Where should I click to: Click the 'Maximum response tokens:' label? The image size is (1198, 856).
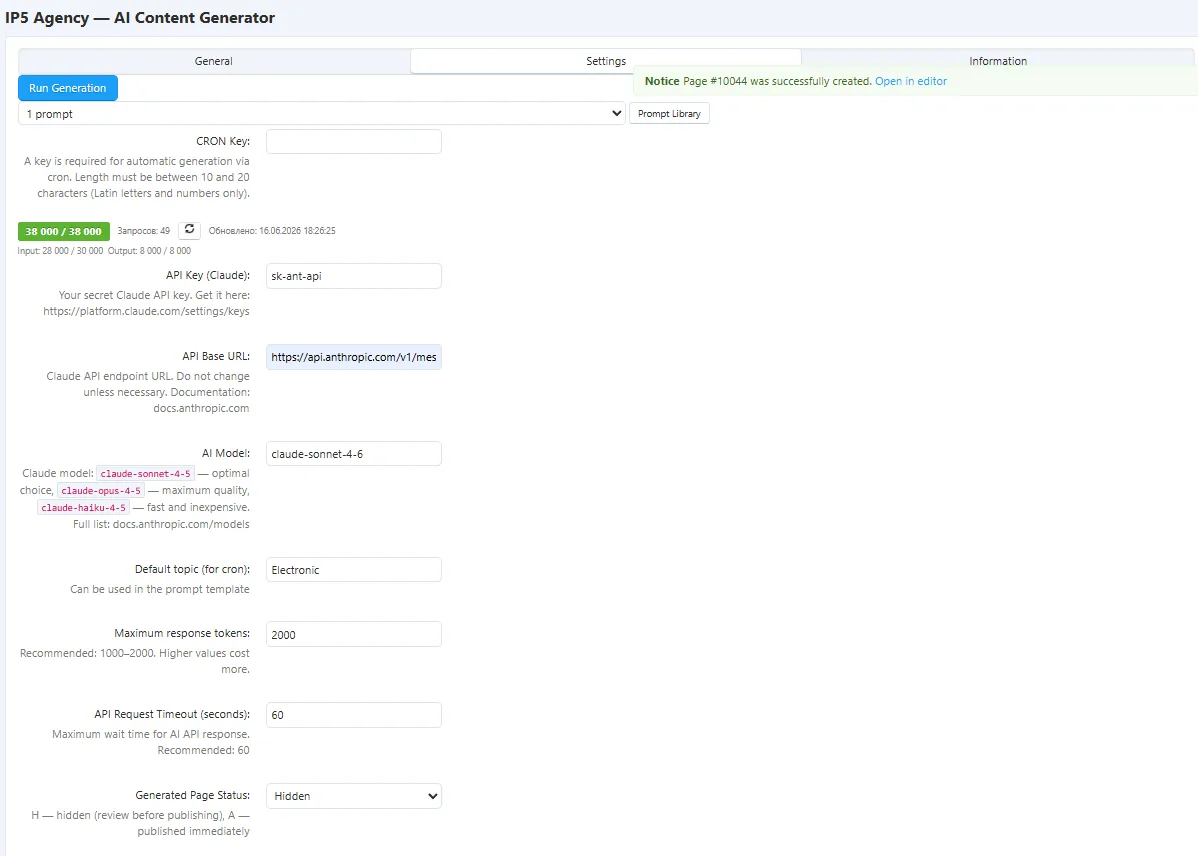point(182,634)
